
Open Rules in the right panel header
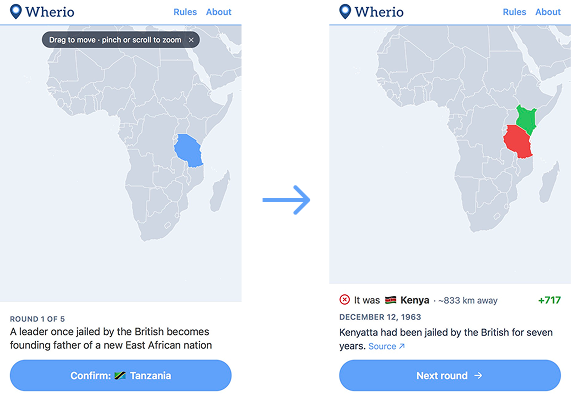click(x=514, y=12)
